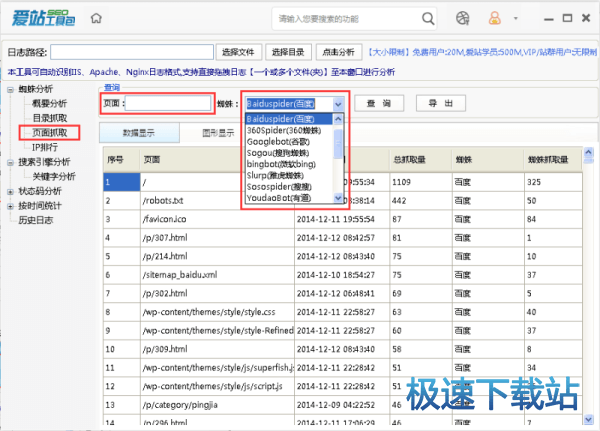The image size is (600, 431).
Task: Open the skin theme icon
Action: coord(462,18)
